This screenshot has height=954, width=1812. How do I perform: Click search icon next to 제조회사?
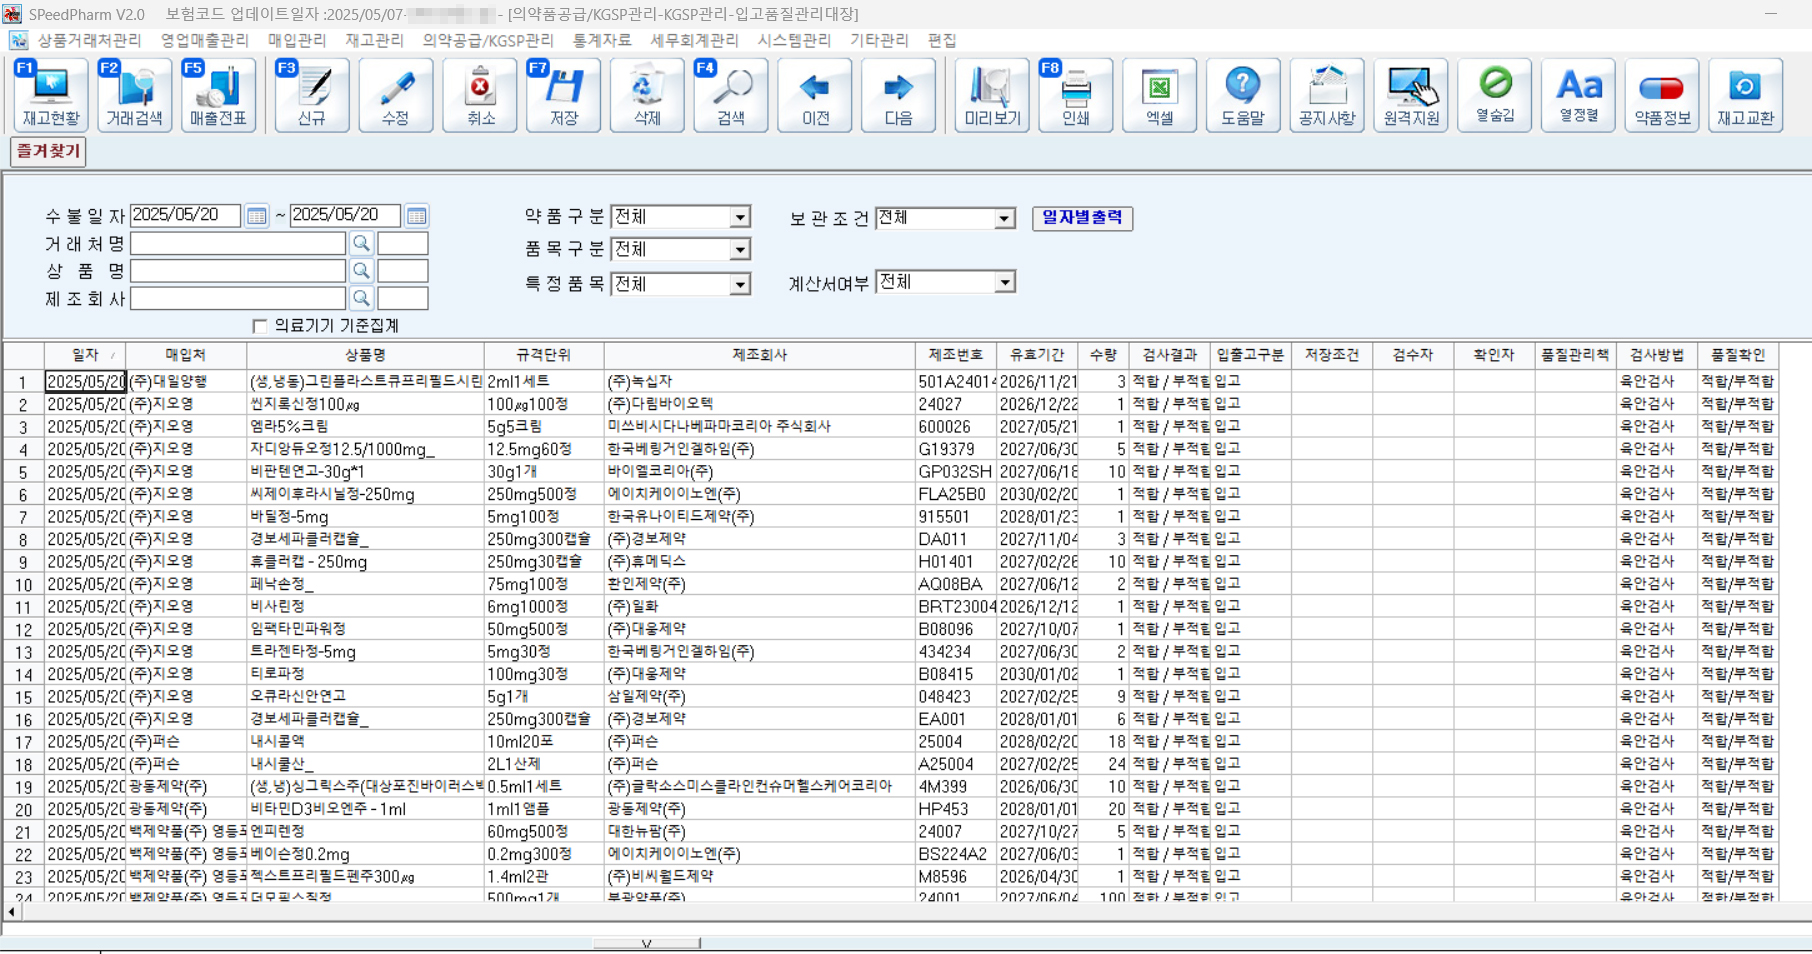(x=361, y=298)
